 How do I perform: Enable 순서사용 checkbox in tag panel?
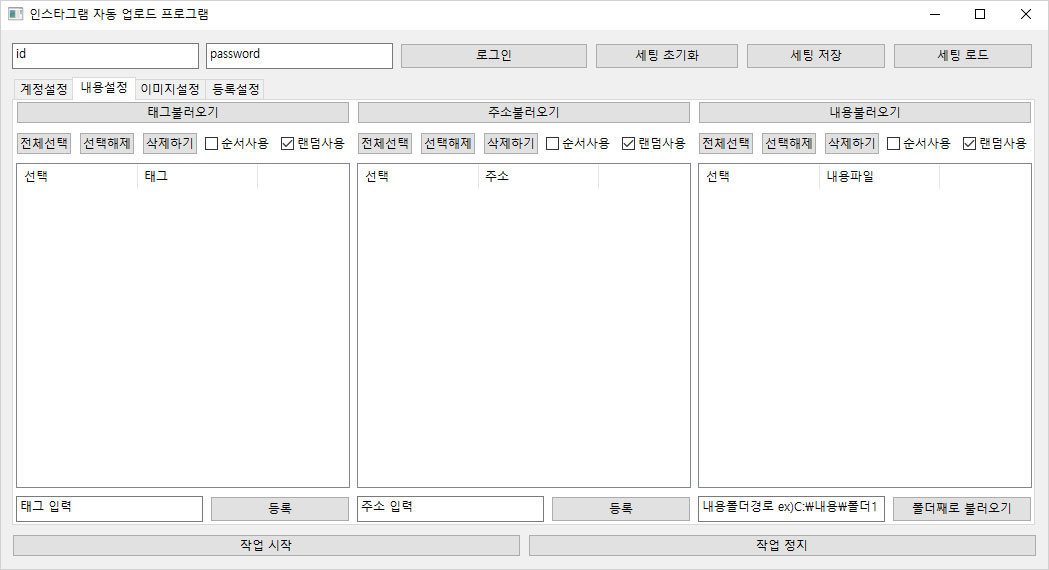[x=237, y=143]
